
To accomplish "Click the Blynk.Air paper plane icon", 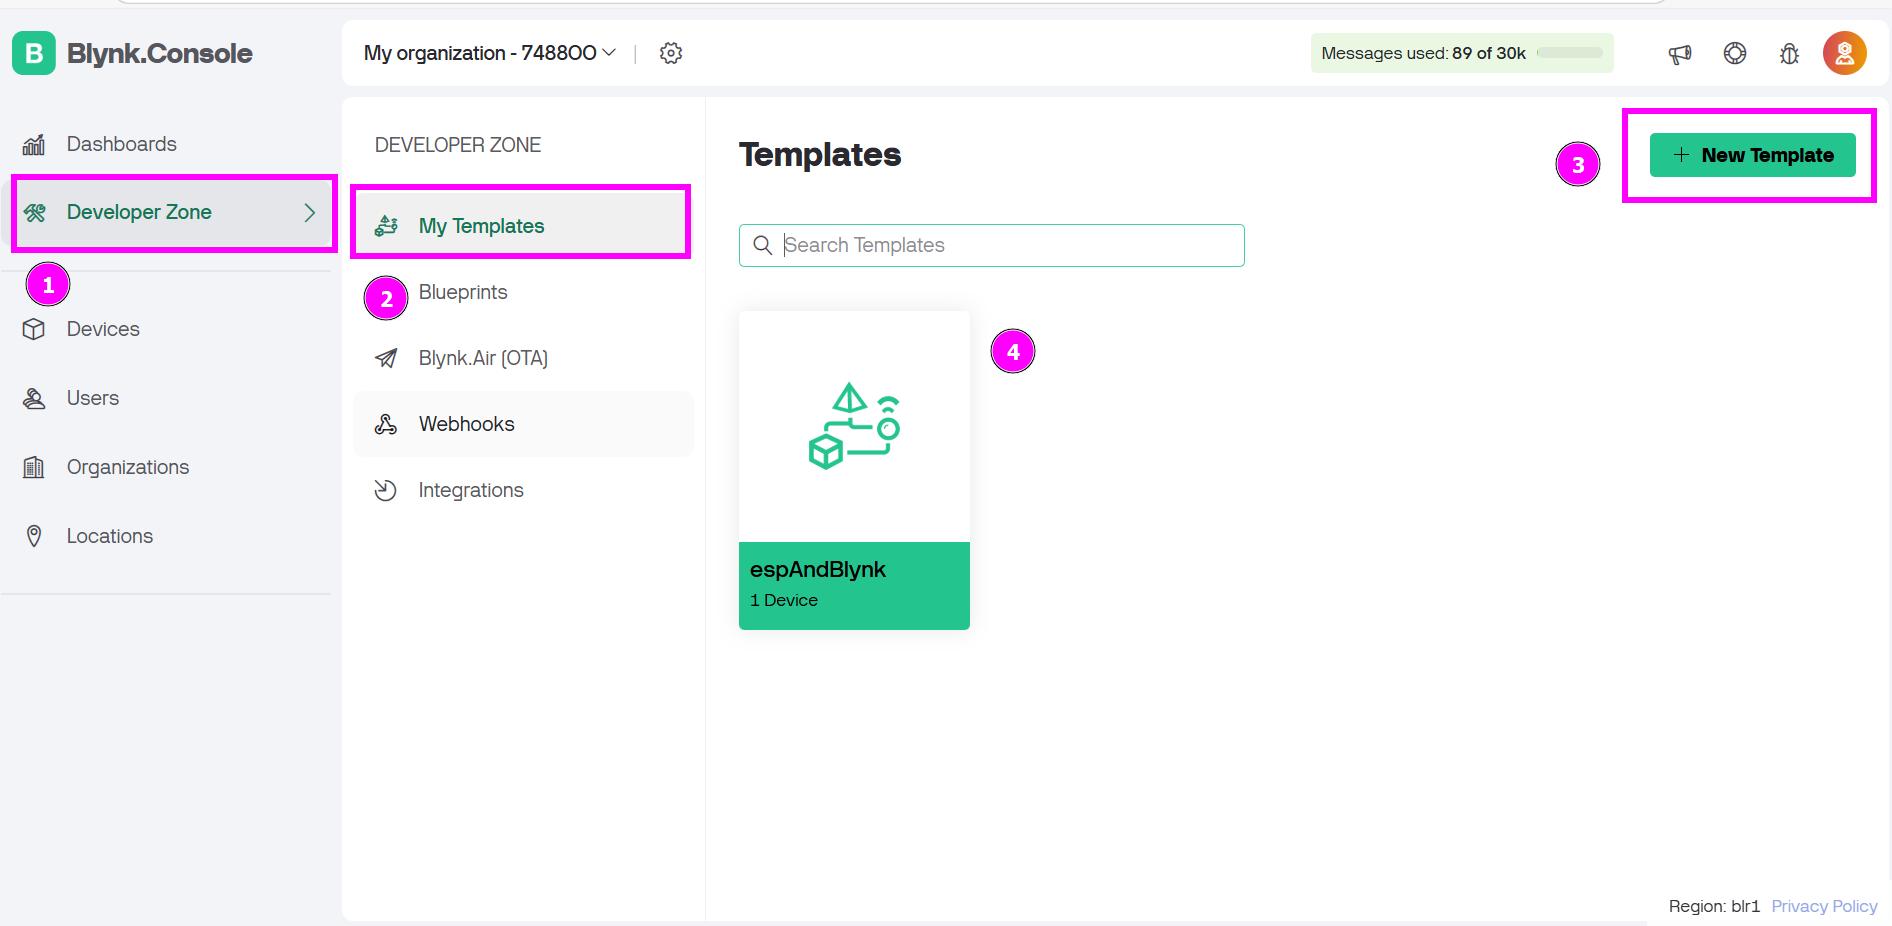I will tap(386, 358).
